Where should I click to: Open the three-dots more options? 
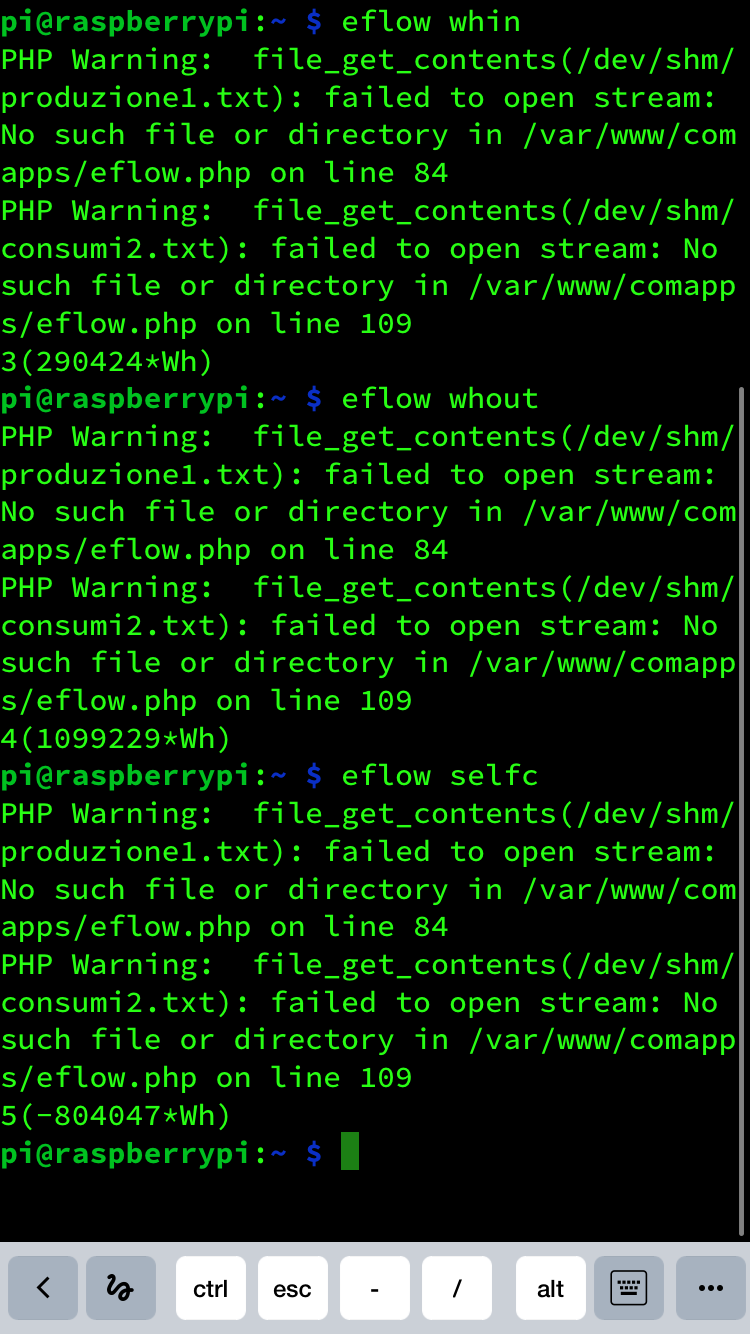point(711,1289)
